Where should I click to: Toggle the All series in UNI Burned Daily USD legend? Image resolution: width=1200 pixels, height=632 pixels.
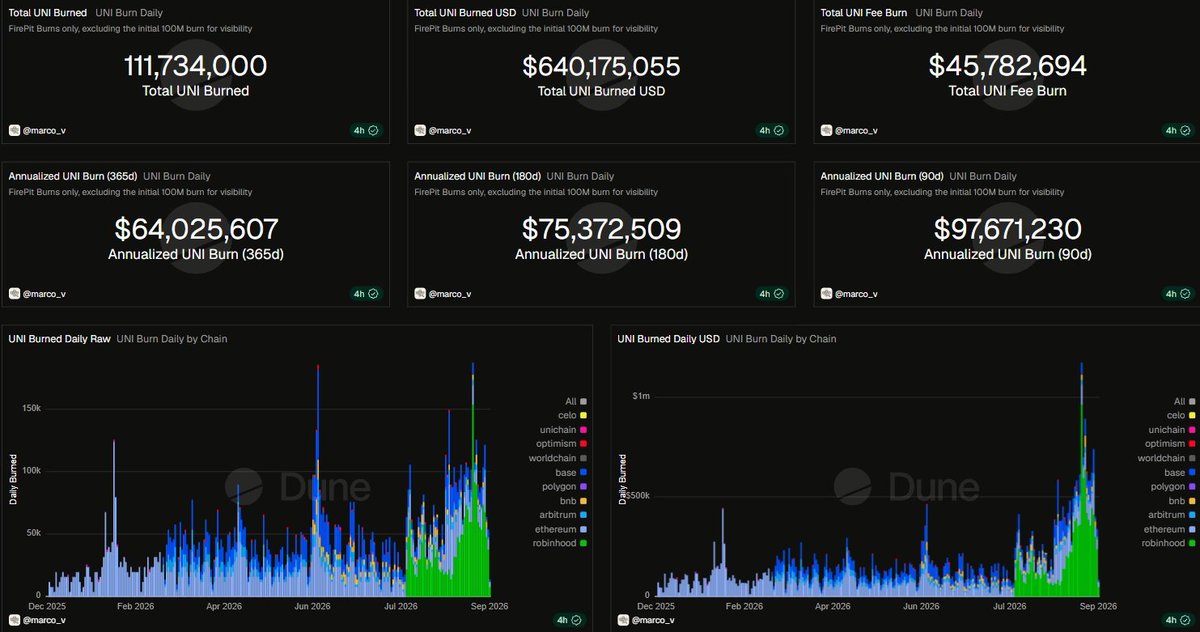tap(1184, 401)
